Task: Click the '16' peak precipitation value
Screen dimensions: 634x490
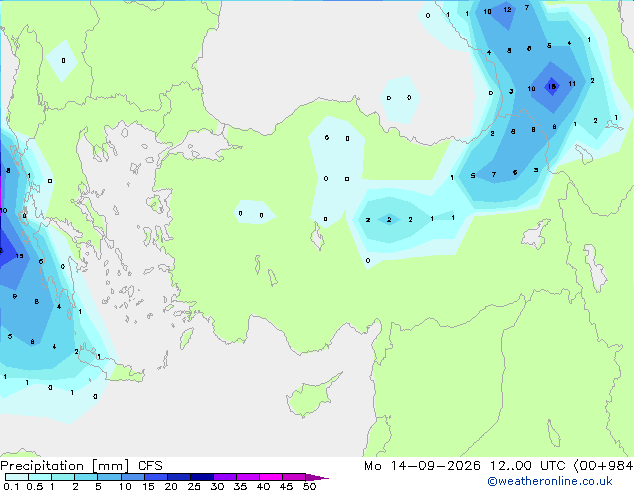Action: point(552,86)
